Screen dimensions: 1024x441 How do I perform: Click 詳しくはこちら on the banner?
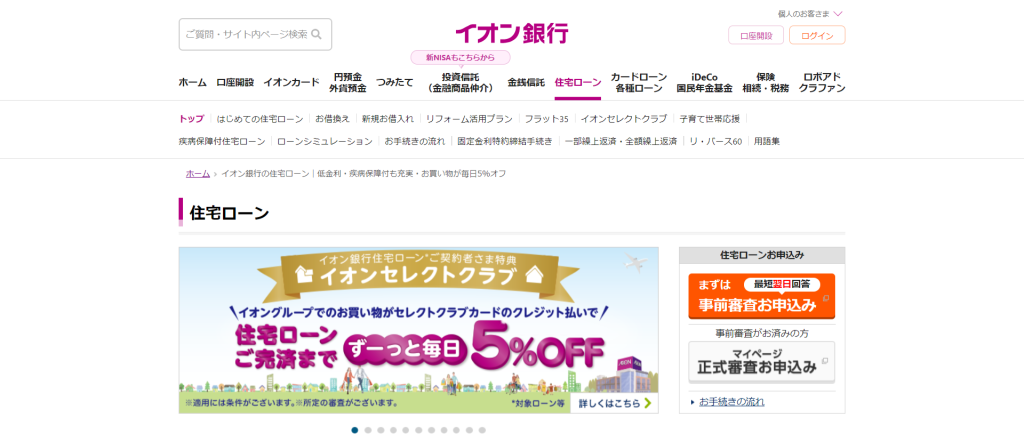615,403
